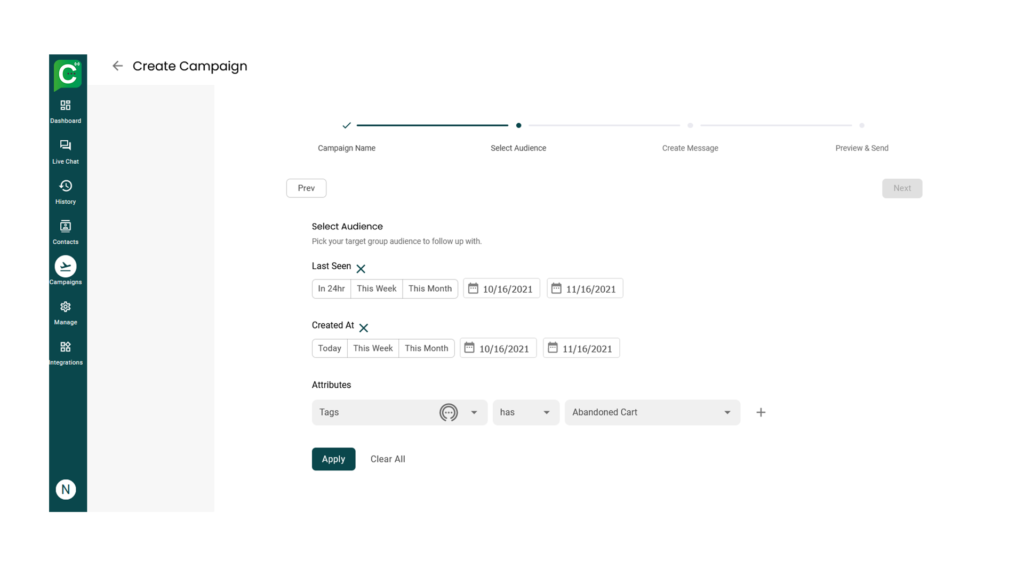This screenshot has width=1024, height=576.
Task: Add another attribute with plus icon
Action: click(761, 412)
